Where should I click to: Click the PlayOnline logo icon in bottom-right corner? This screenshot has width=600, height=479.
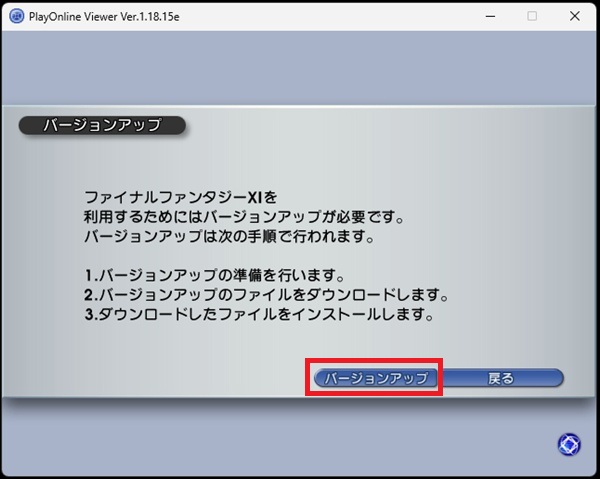568,445
